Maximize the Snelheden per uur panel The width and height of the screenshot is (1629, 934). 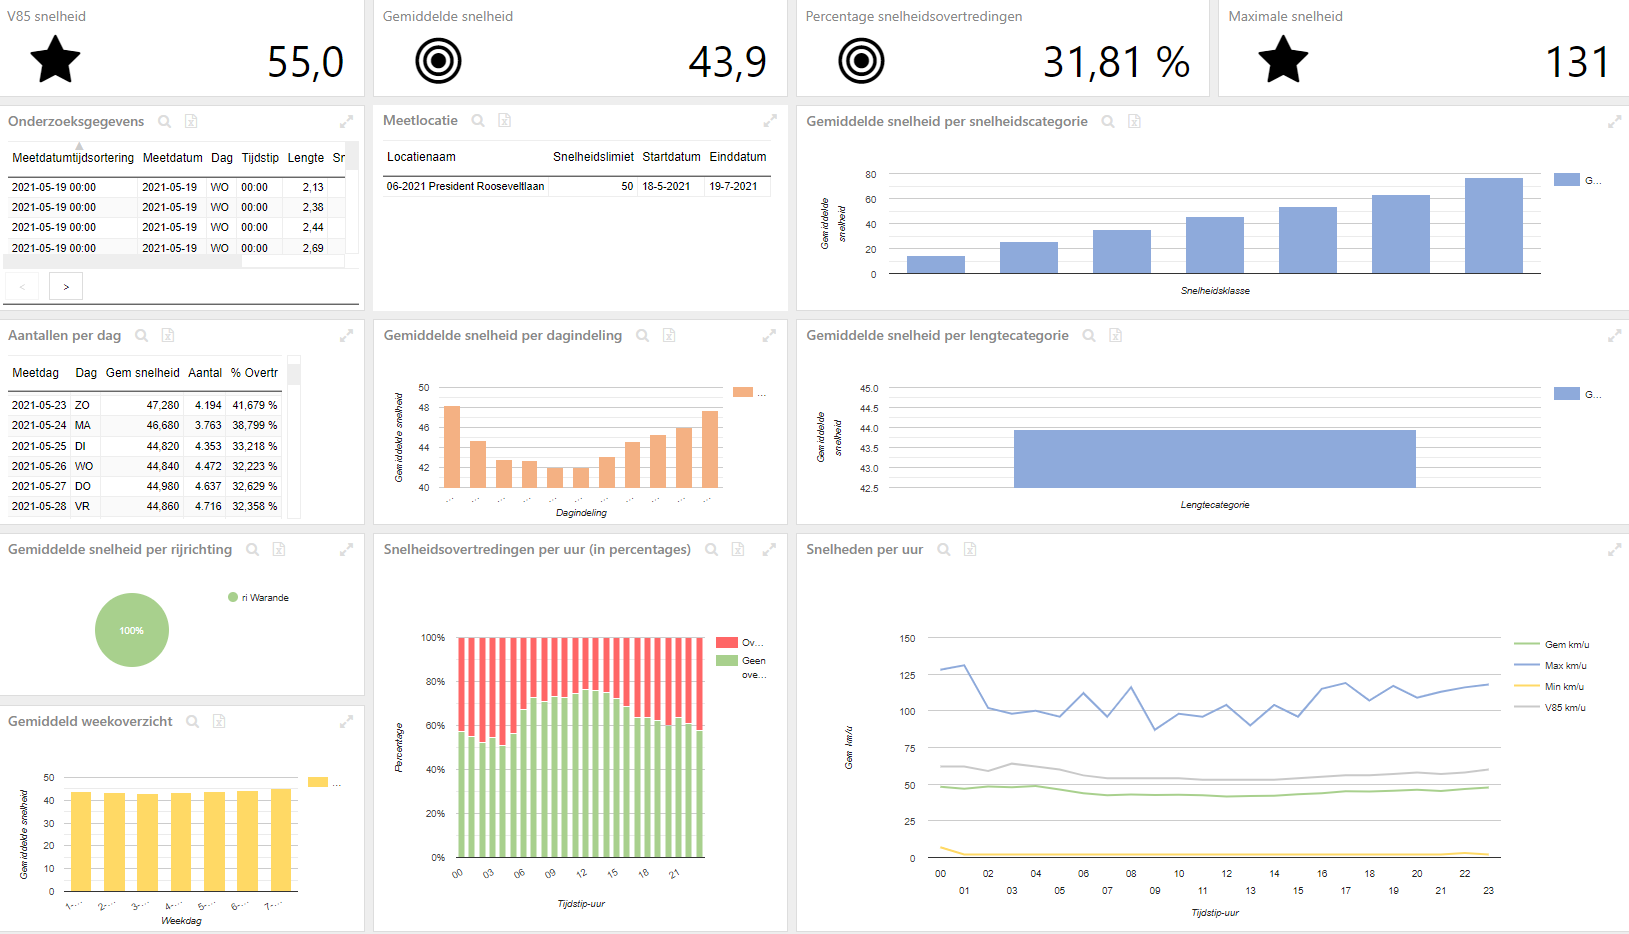point(1614,550)
